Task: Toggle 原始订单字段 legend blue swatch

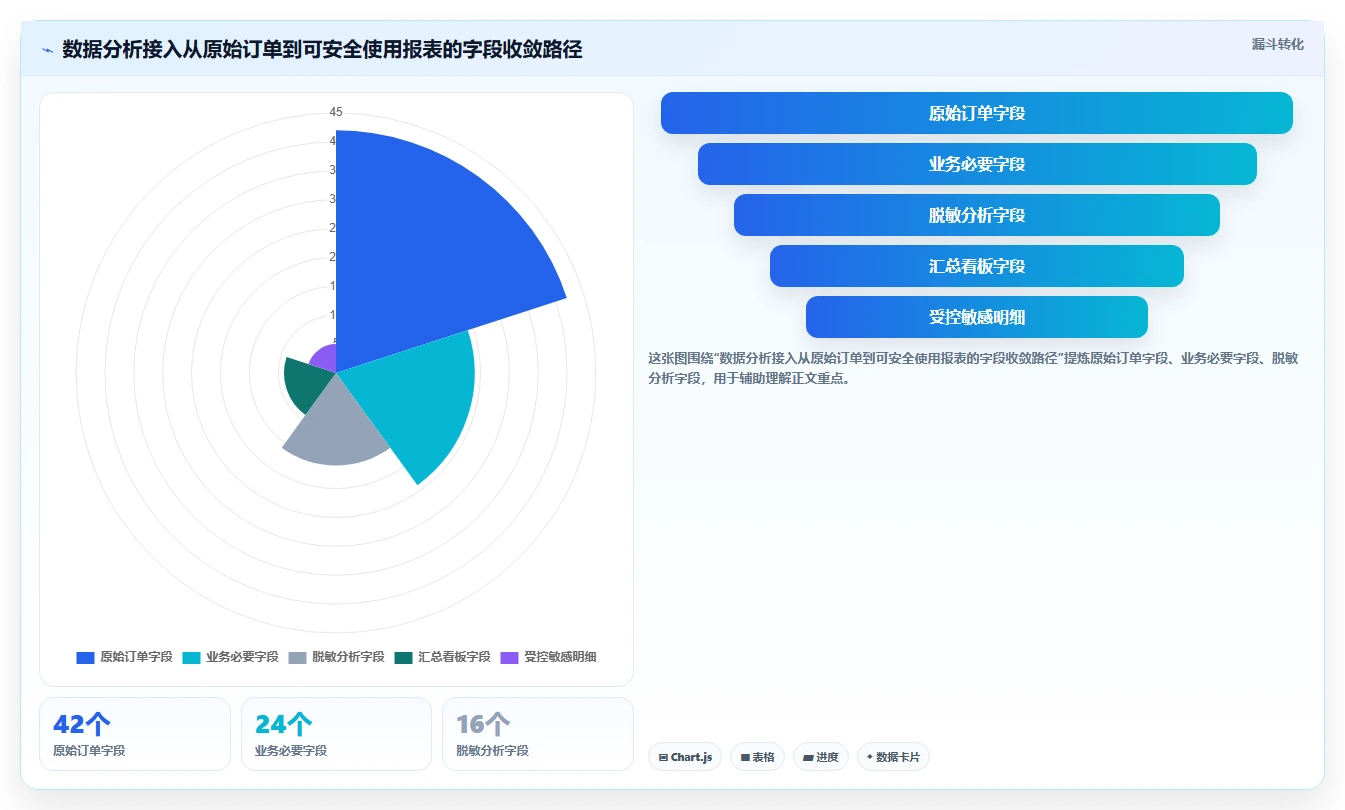Action: [85, 657]
